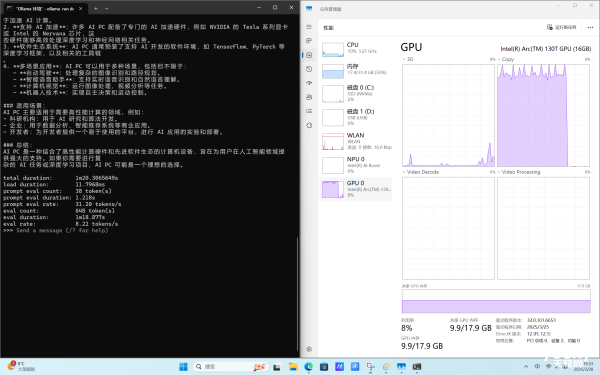This screenshot has height=375, width=600.
Task: Select Disk 1 (D:) performance item
Action: 356,117
